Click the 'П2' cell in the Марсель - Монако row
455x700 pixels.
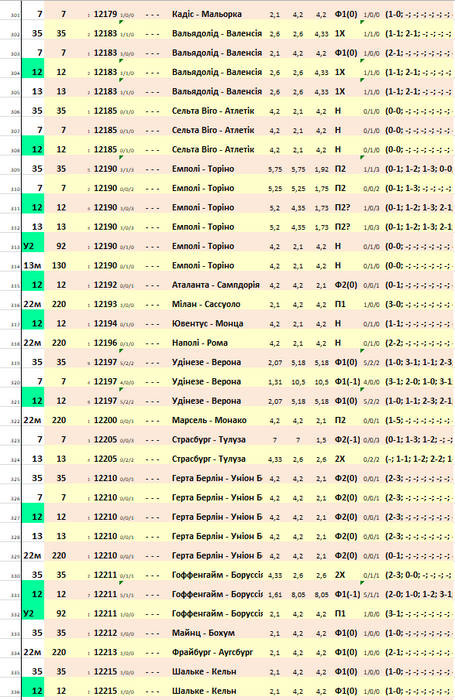tap(340, 421)
